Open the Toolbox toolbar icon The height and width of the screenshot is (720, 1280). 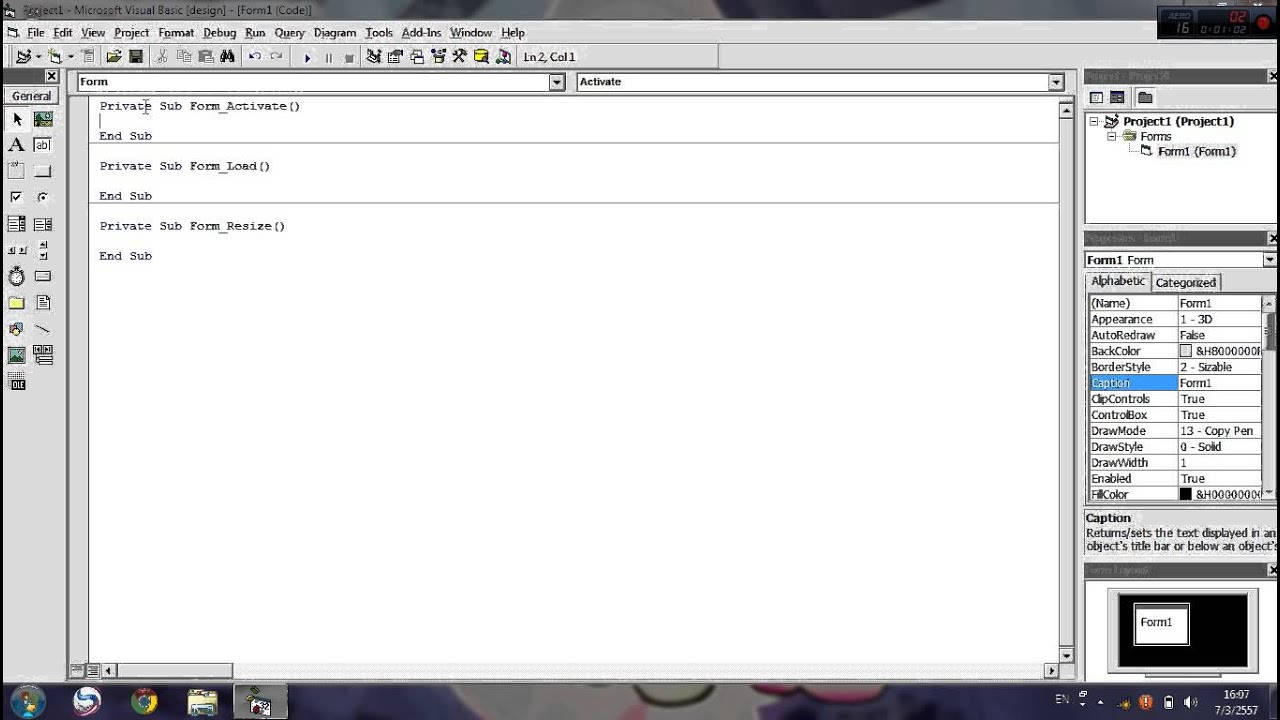point(460,57)
